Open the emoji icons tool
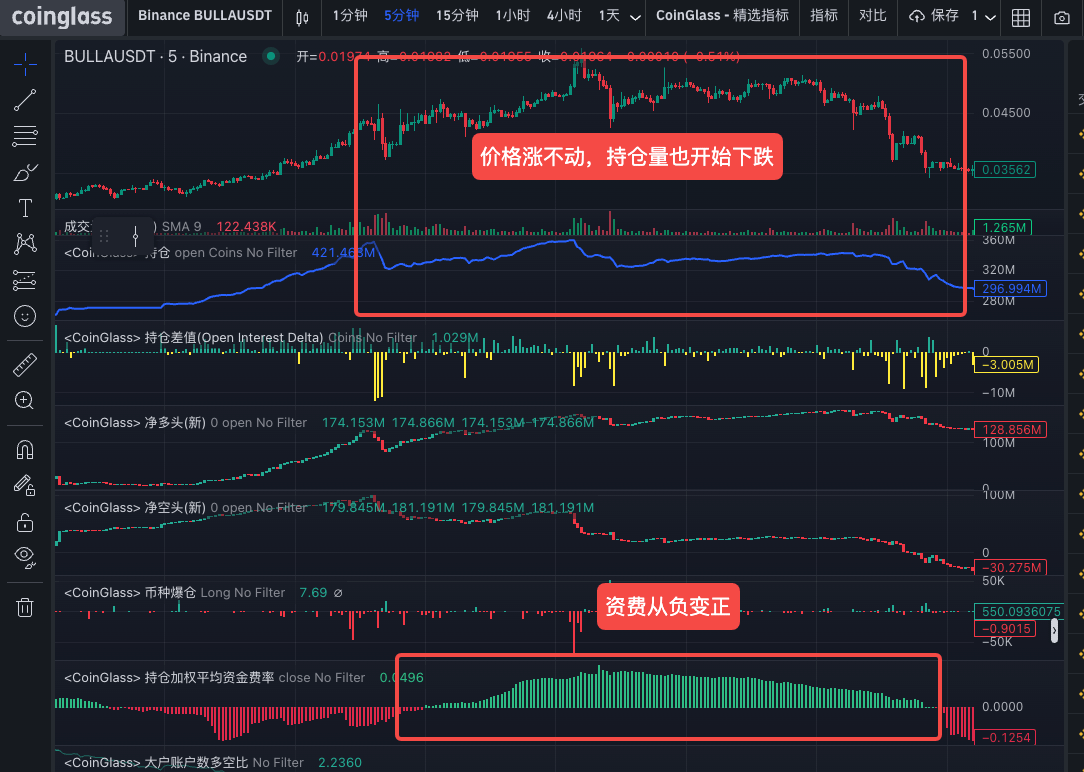The height and width of the screenshot is (772, 1084). [25, 317]
